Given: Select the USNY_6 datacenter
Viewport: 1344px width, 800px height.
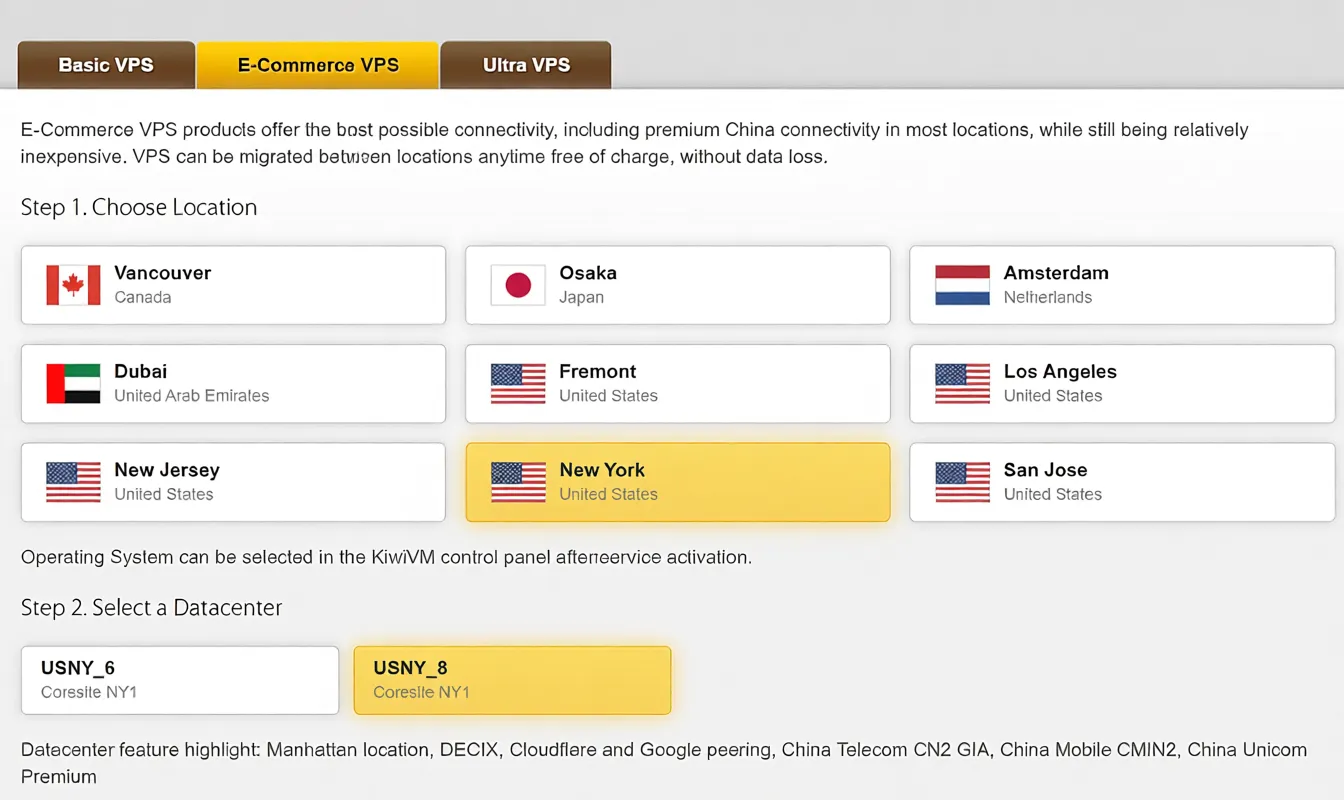Looking at the screenshot, I should (x=180, y=680).
